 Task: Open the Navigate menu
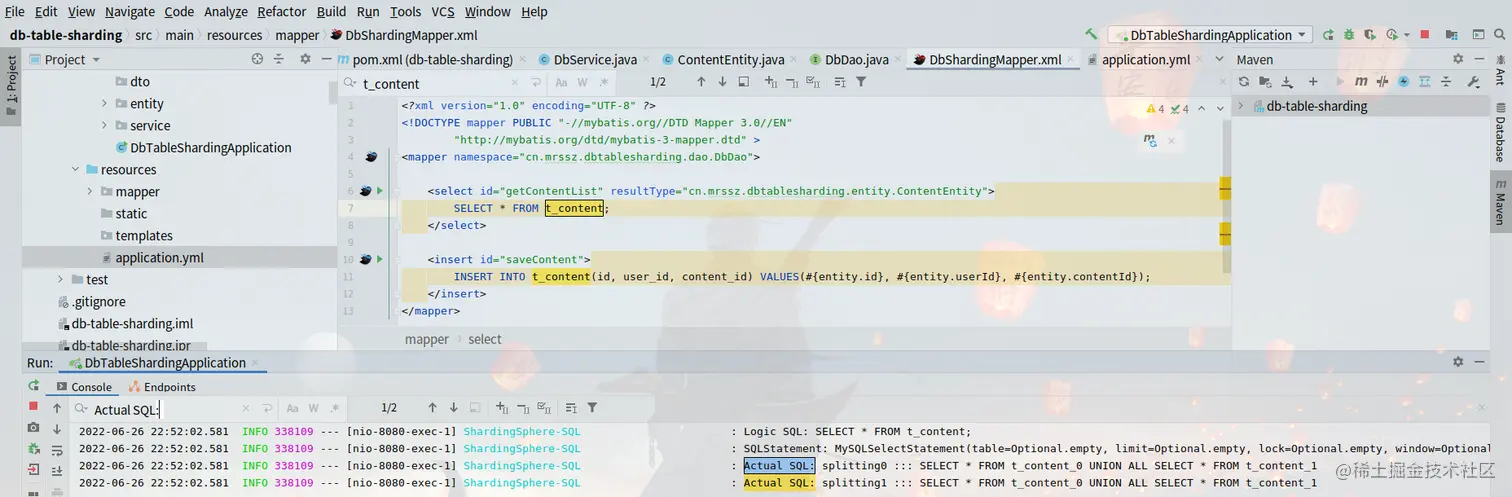tap(130, 12)
